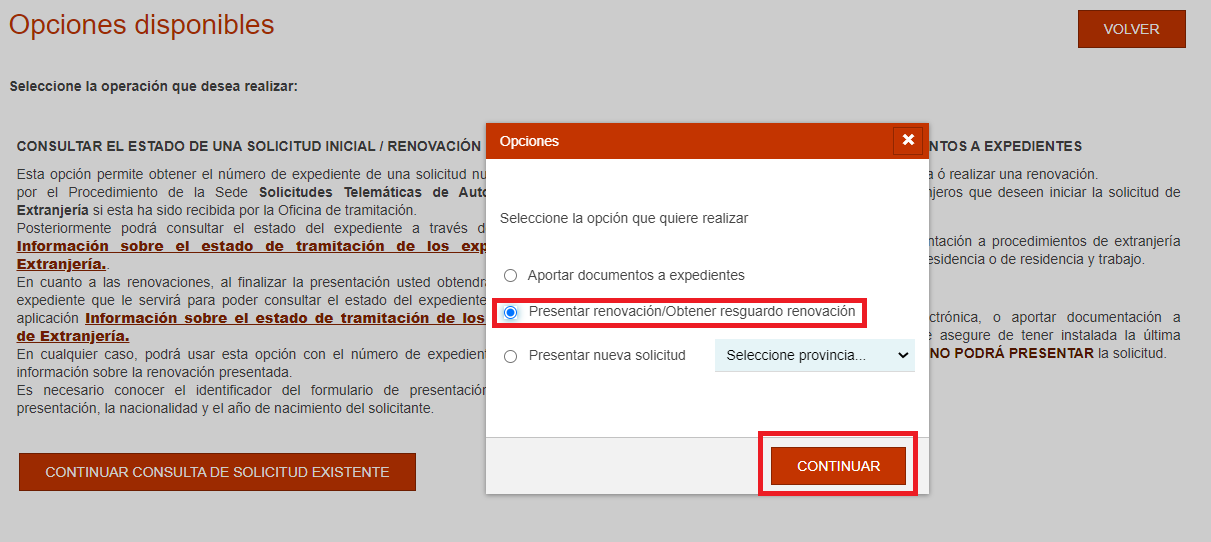Click the 'NO PODRÁ PRESENTAR' bold text
This screenshot has width=1211, height=542.
point(1011,354)
